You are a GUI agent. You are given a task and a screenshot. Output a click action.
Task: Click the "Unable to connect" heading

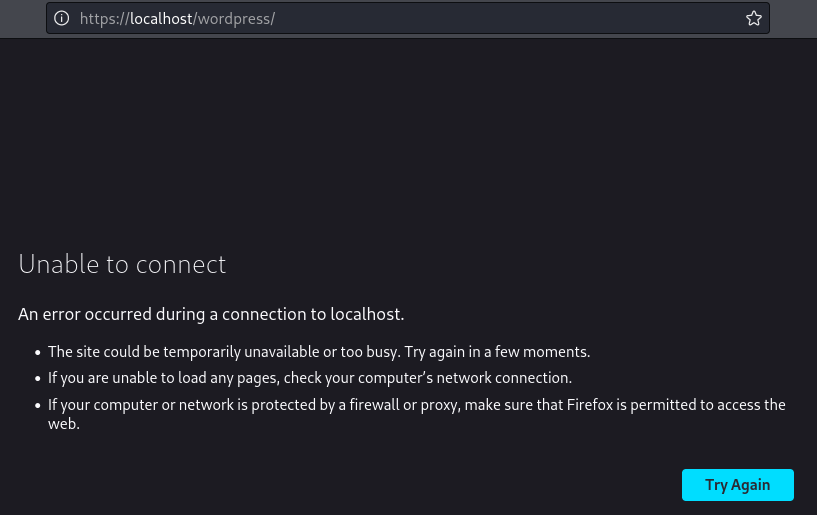[122, 264]
